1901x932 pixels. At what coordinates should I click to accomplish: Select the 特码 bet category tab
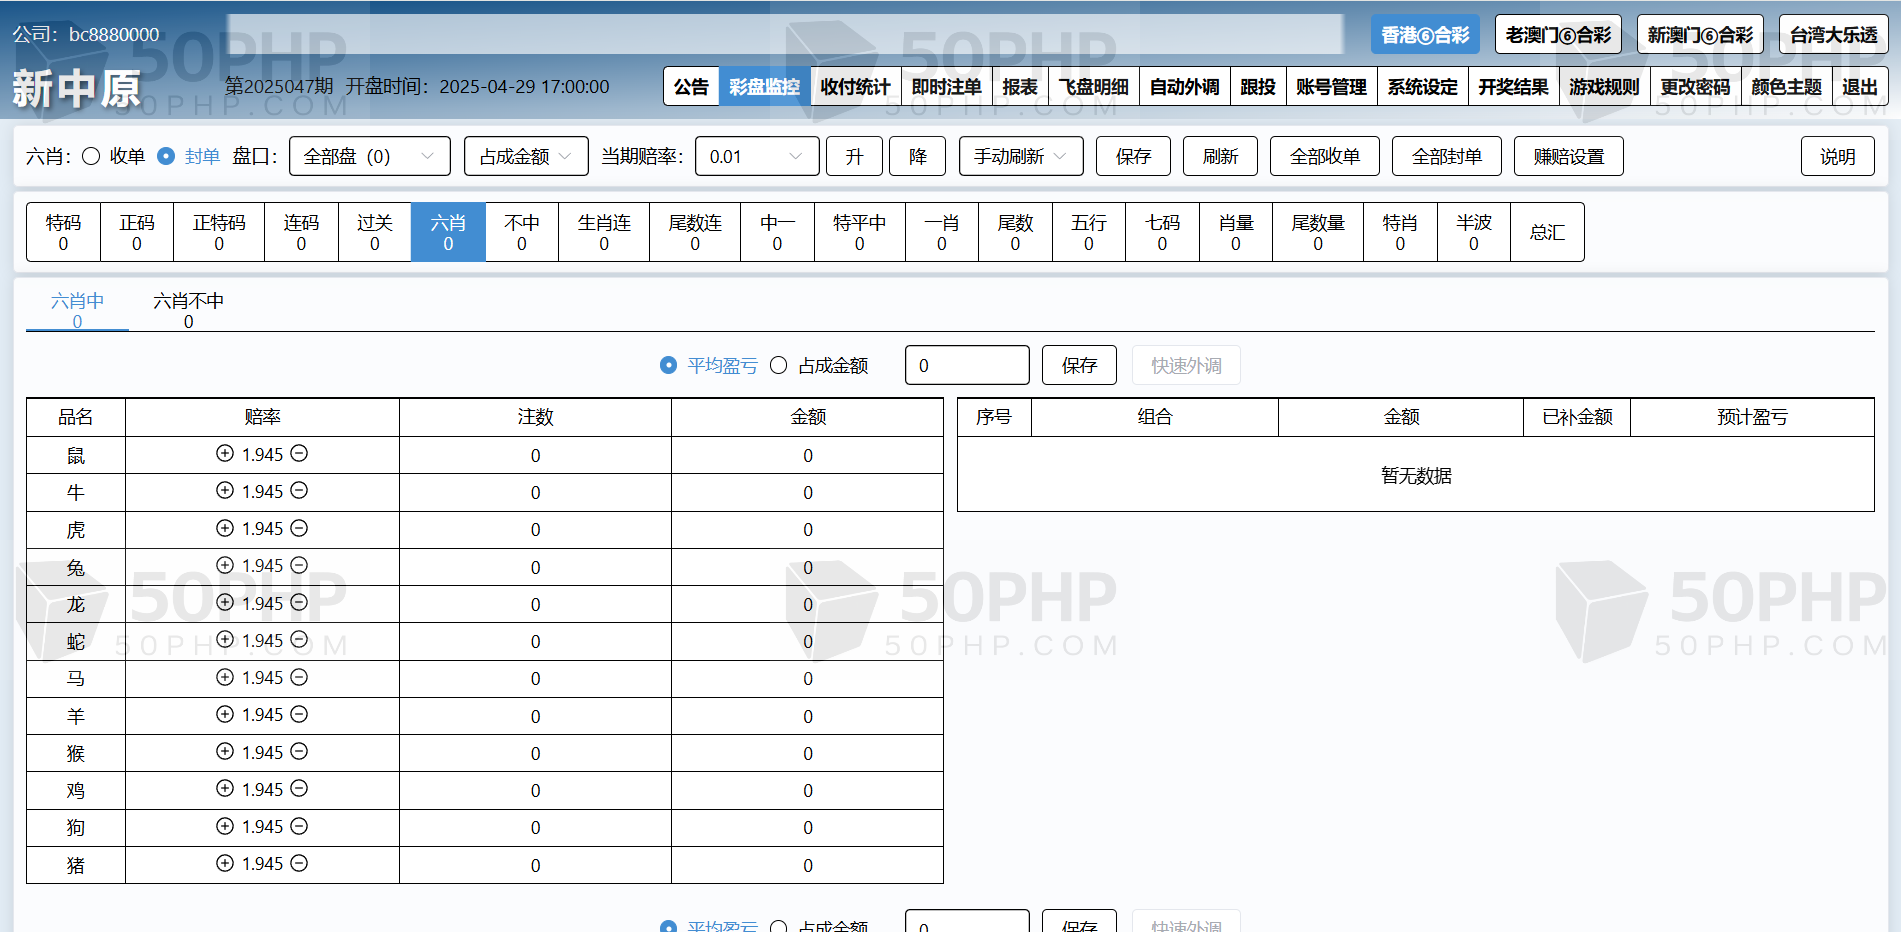click(x=63, y=232)
